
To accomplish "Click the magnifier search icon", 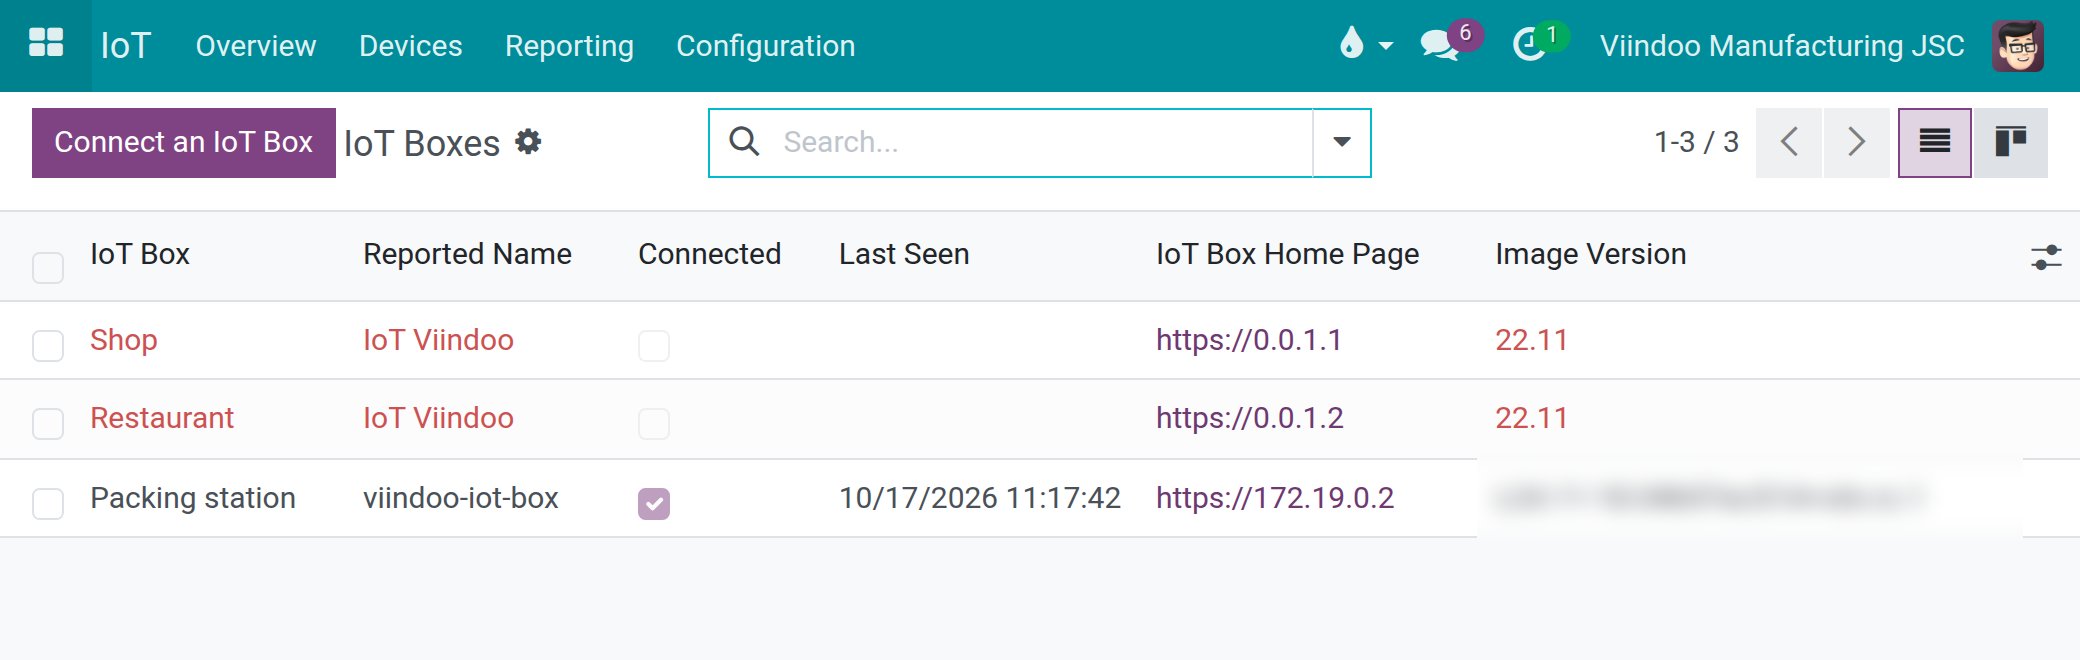I will tap(744, 142).
